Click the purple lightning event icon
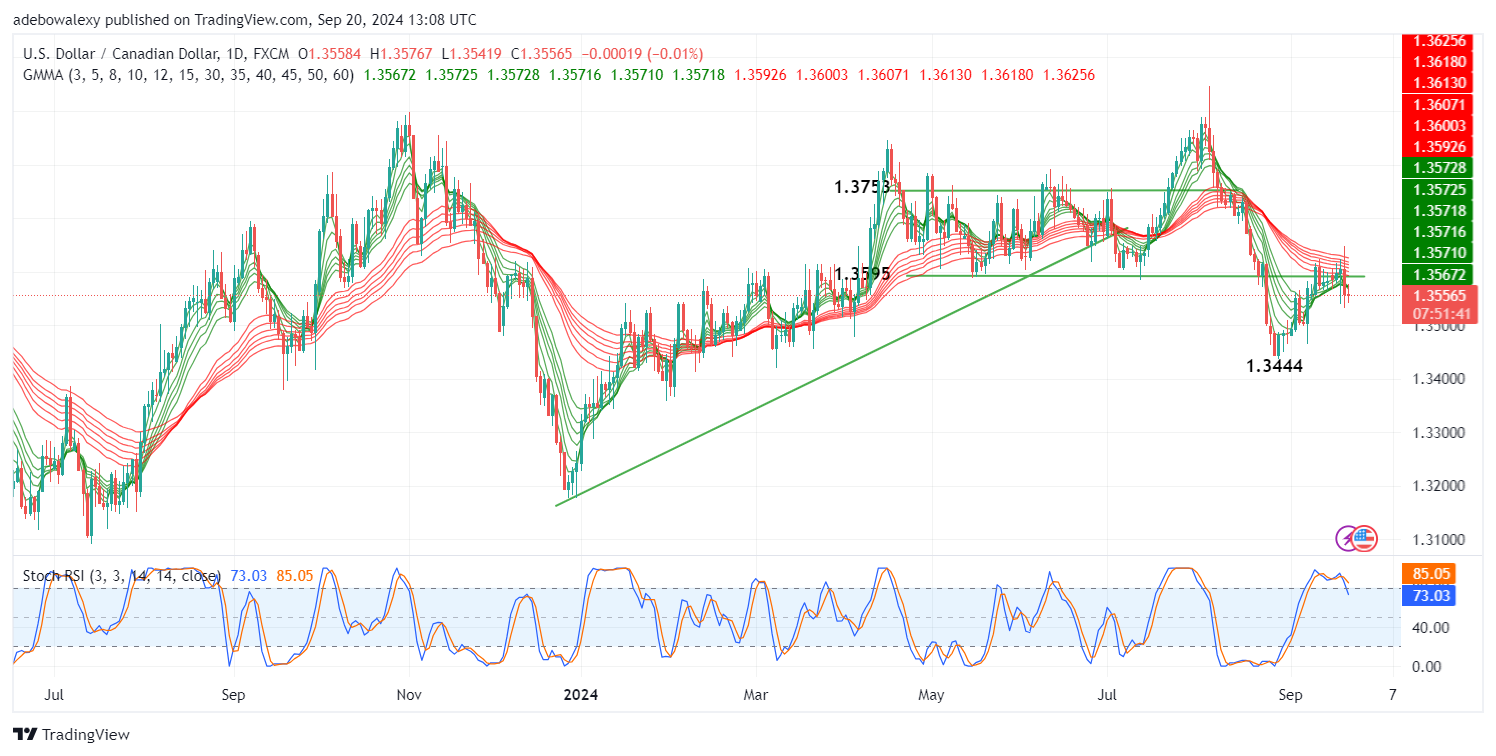The width and height of the screenshot is (1496, 756). pos(1348,538)
